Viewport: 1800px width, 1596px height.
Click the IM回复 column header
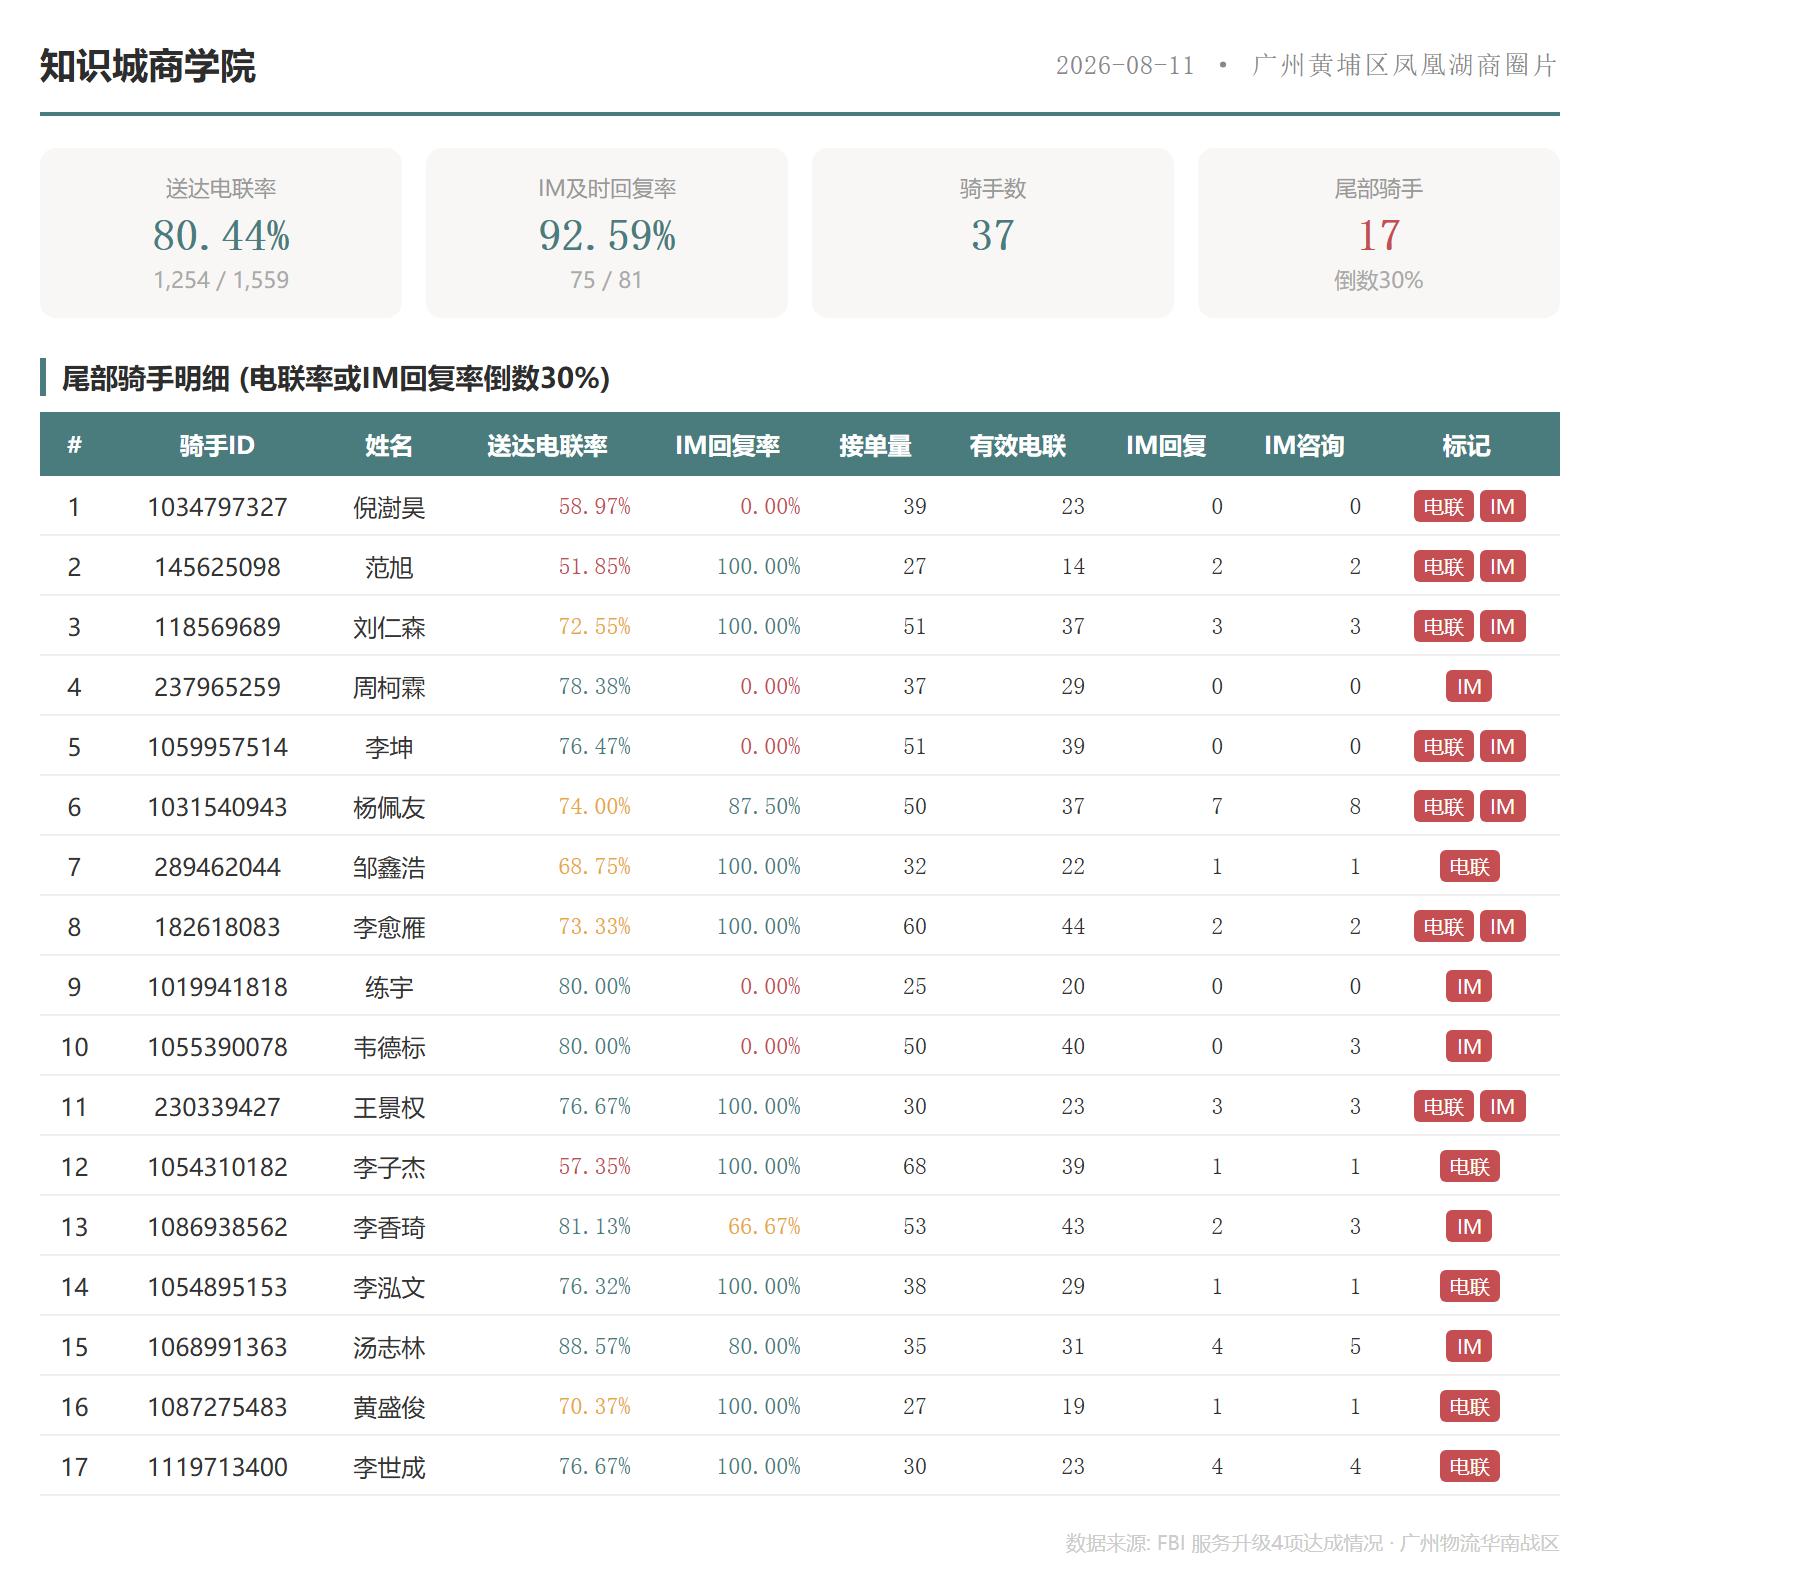(x=1166, y=445)
